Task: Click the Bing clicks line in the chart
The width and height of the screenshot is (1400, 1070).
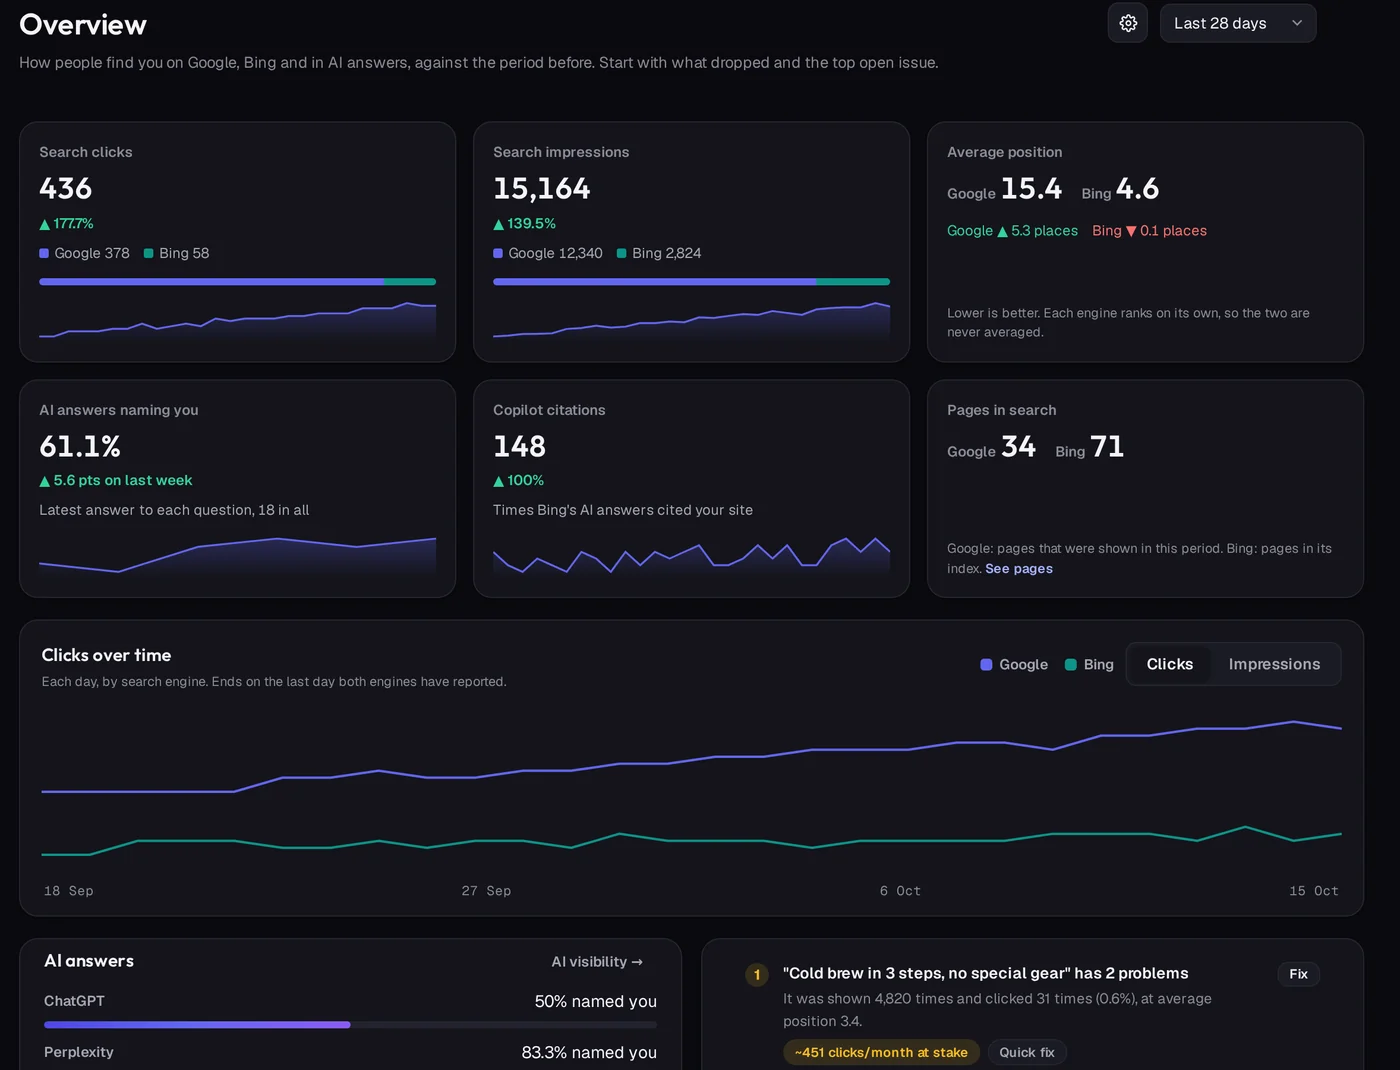Action: point(691,841)
